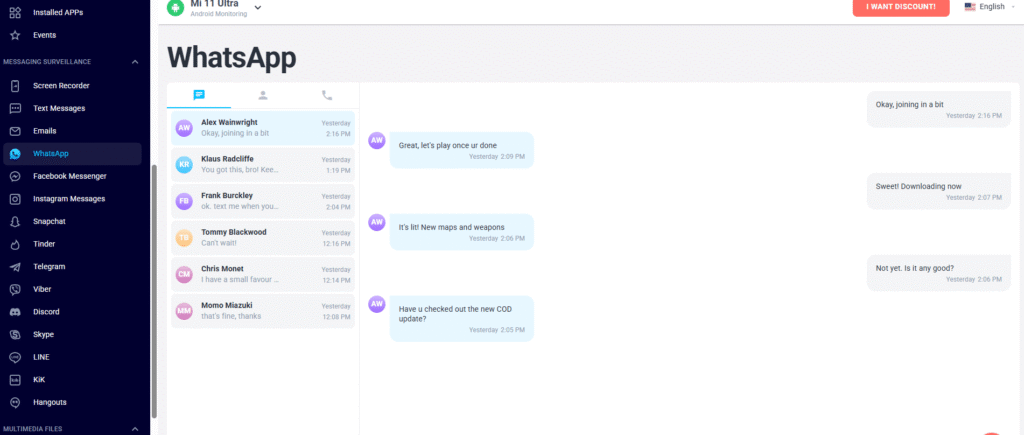This screenshot has height=435, width=1024.
Task: Click the Skype icon
Action: (15, 334)
